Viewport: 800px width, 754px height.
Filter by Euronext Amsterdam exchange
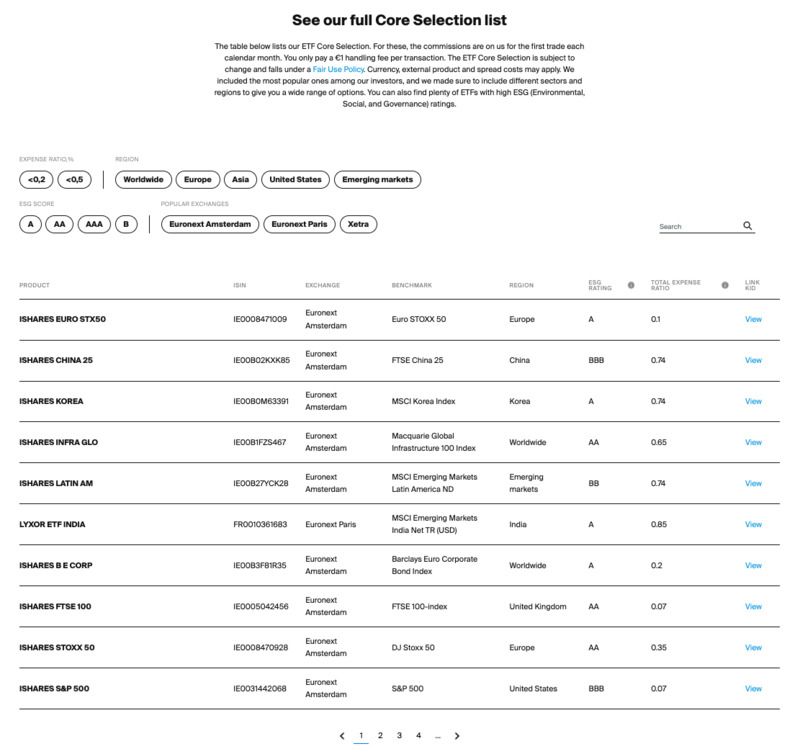coord(210,224)
